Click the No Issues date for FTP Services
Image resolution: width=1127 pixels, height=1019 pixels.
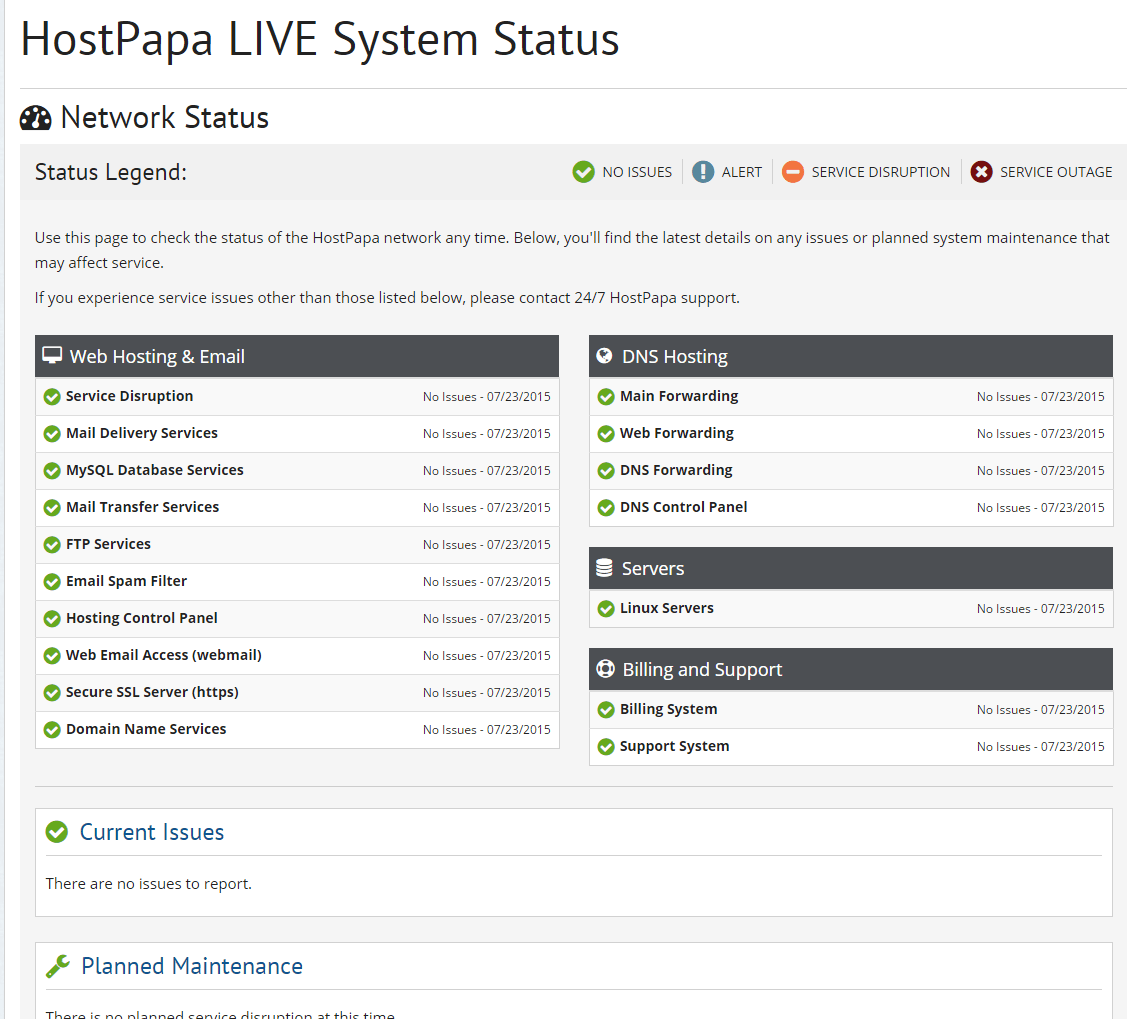[487, 545]
